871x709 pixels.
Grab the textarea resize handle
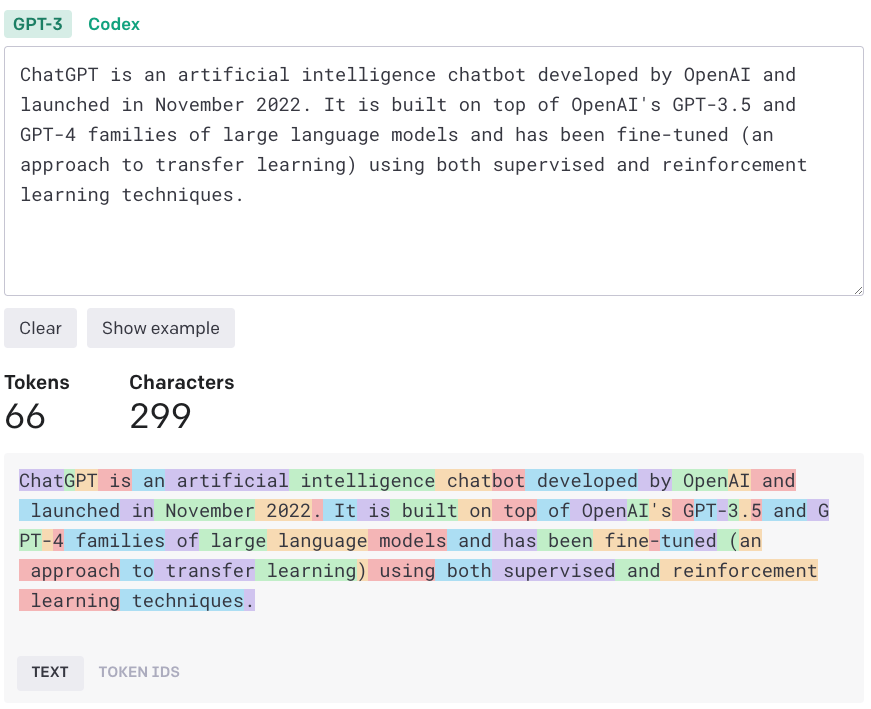(857, 289)
